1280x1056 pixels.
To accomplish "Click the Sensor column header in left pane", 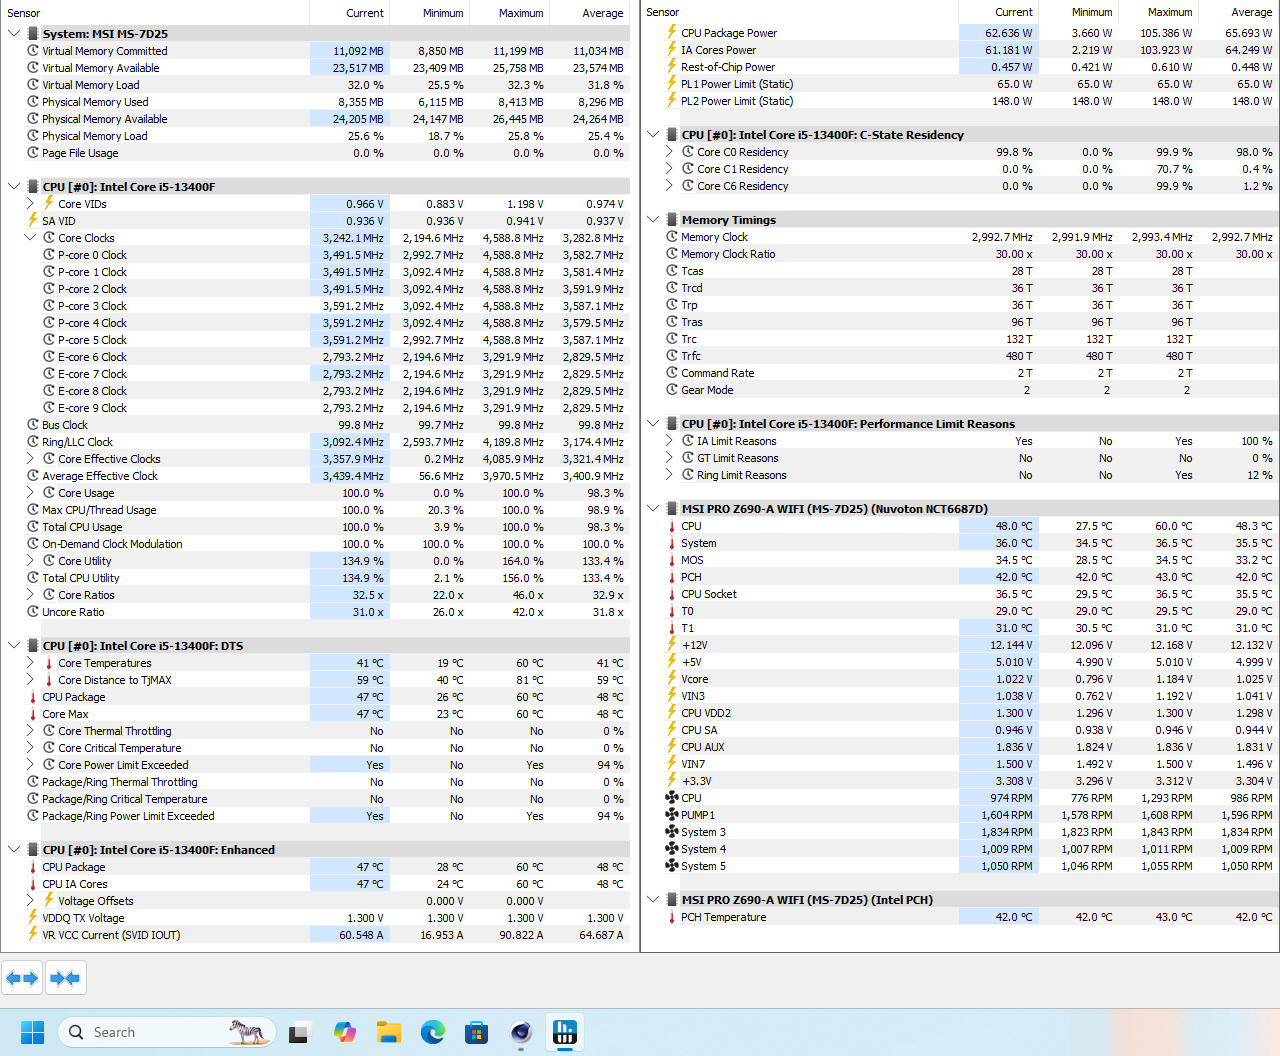I will point(155,13).
